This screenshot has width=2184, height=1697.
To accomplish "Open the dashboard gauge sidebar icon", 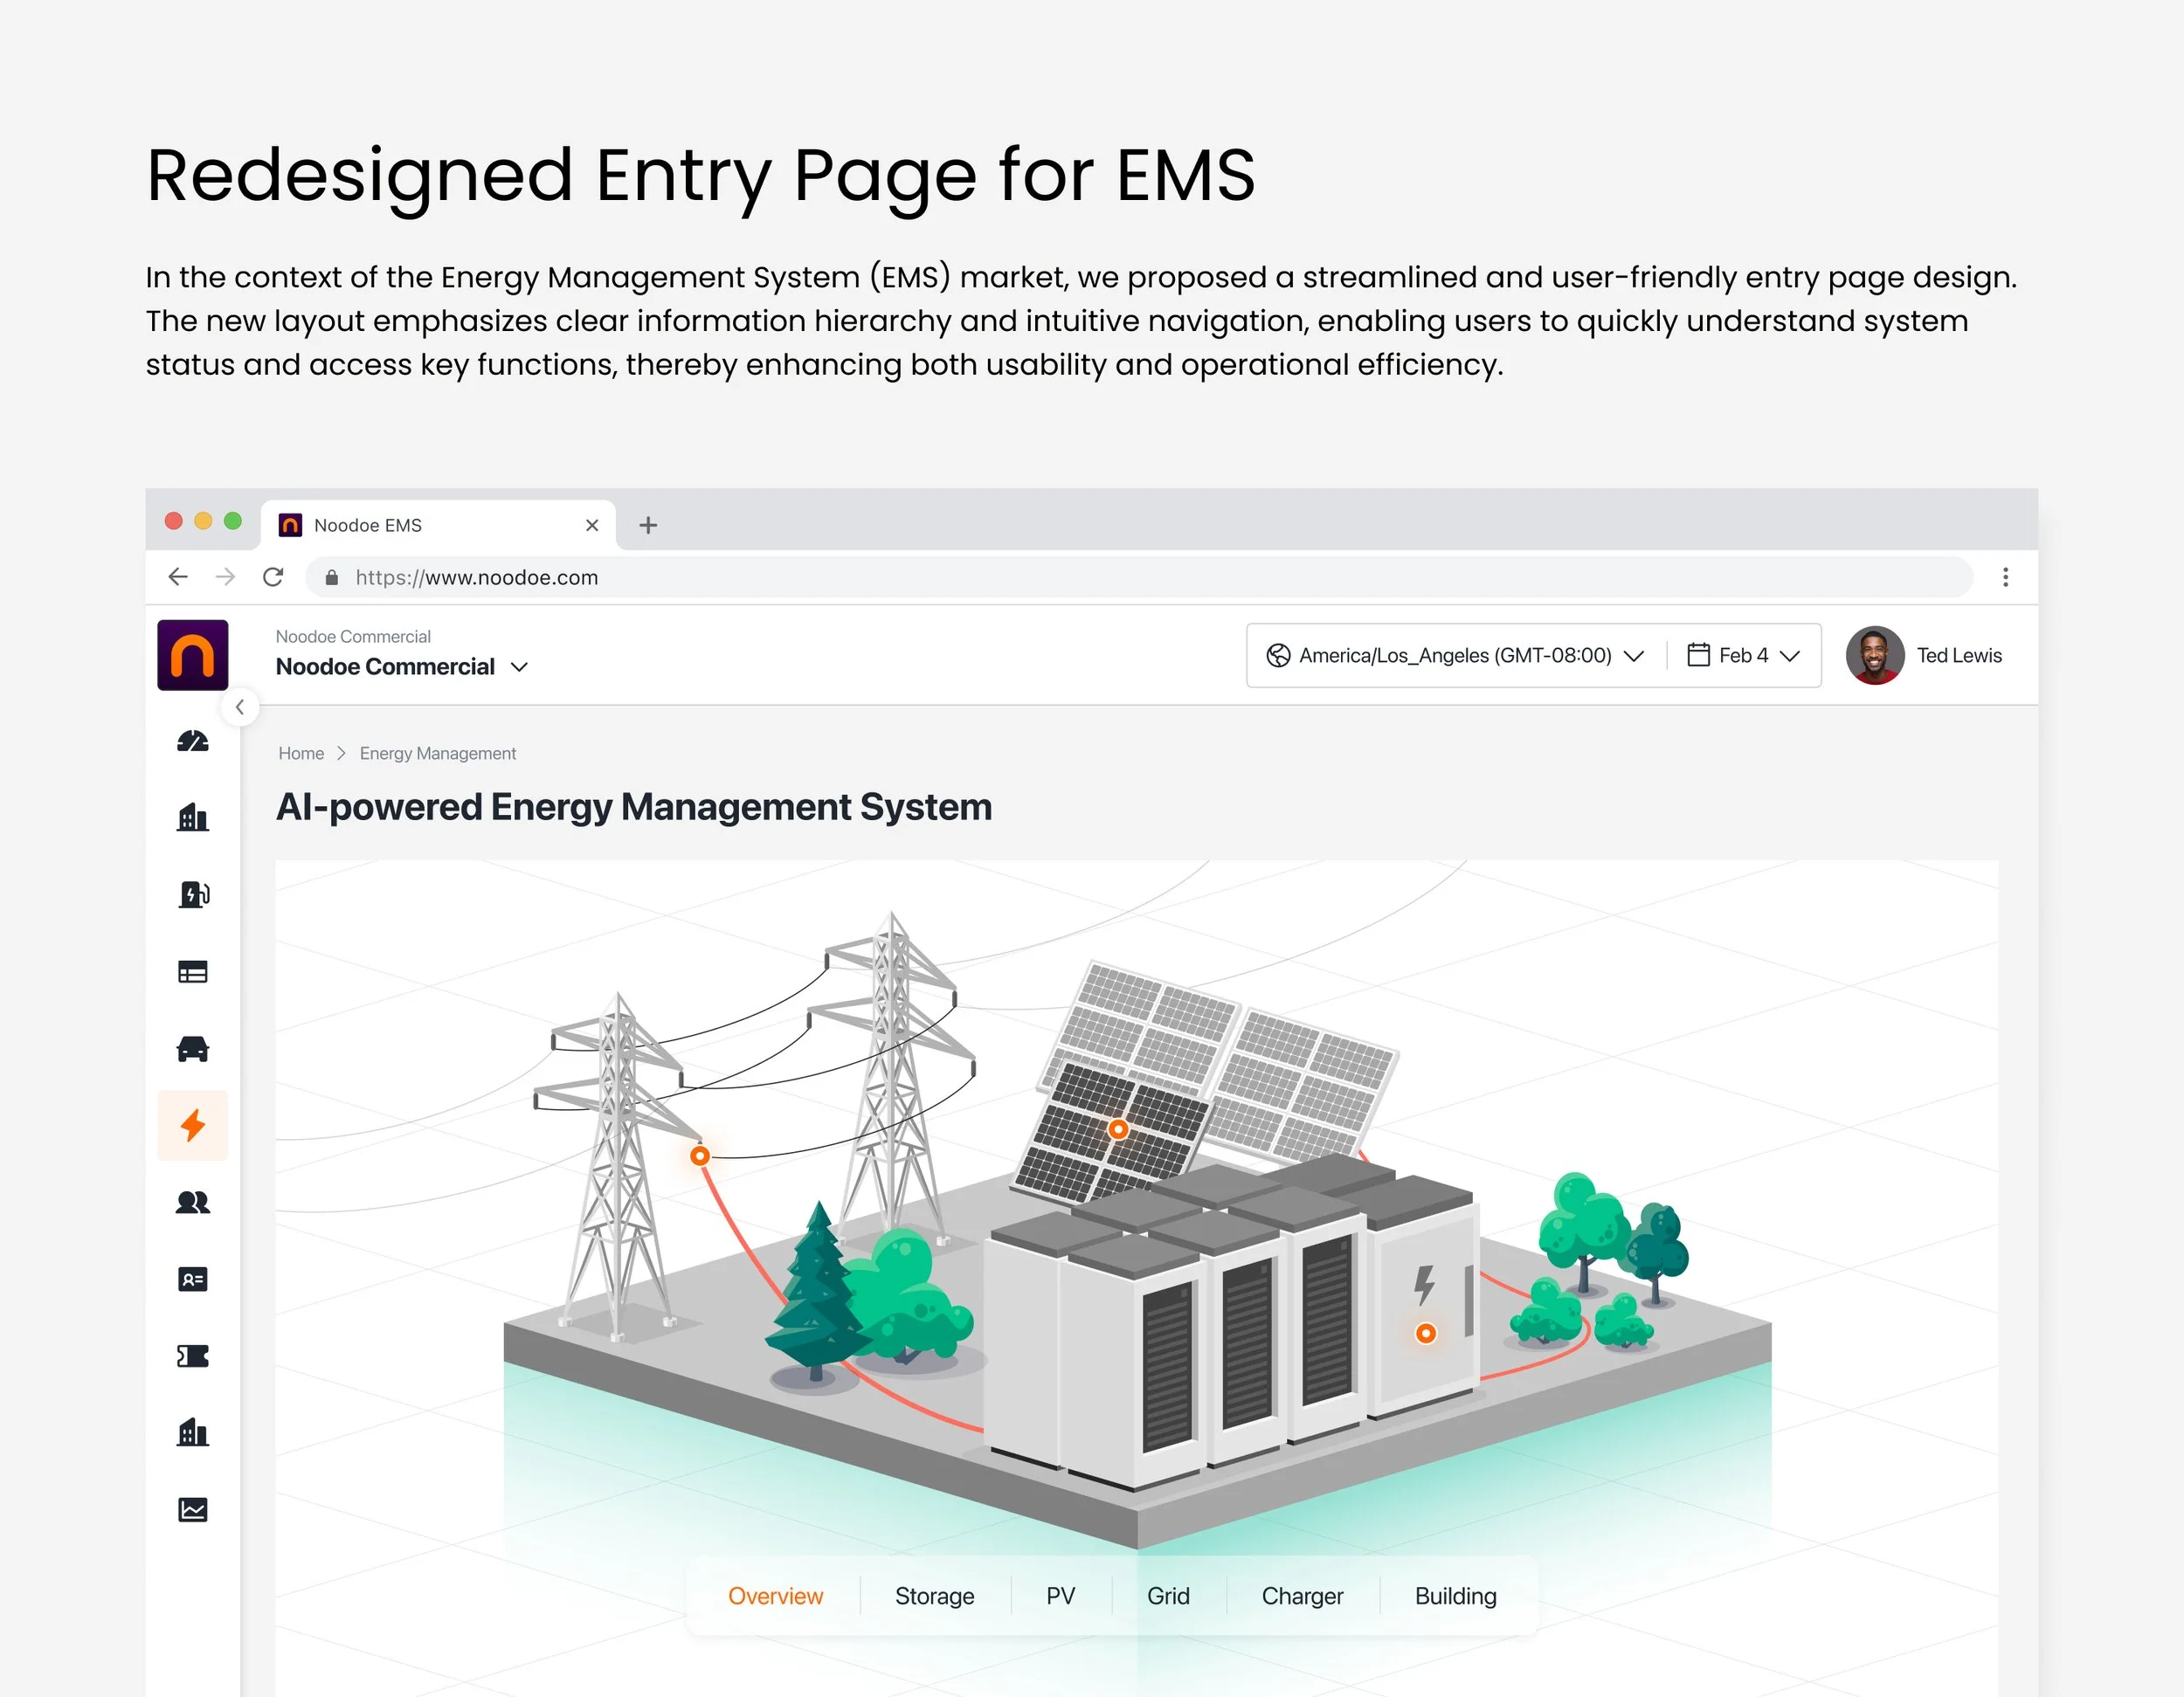I will coord(192,741).
